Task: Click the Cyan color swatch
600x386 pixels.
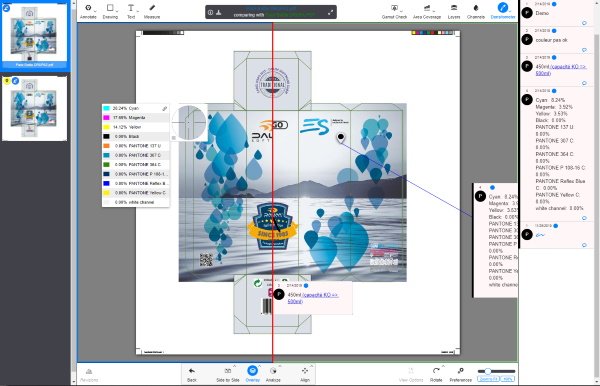Action: point(106,108)
